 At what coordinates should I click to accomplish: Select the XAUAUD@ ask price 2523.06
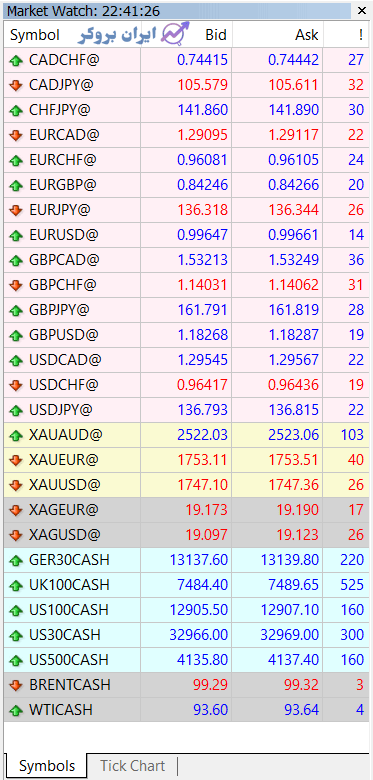point(293,435)
